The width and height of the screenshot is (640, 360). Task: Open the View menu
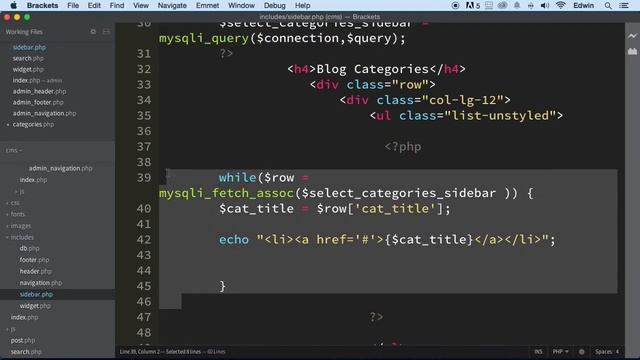(141, 6)
